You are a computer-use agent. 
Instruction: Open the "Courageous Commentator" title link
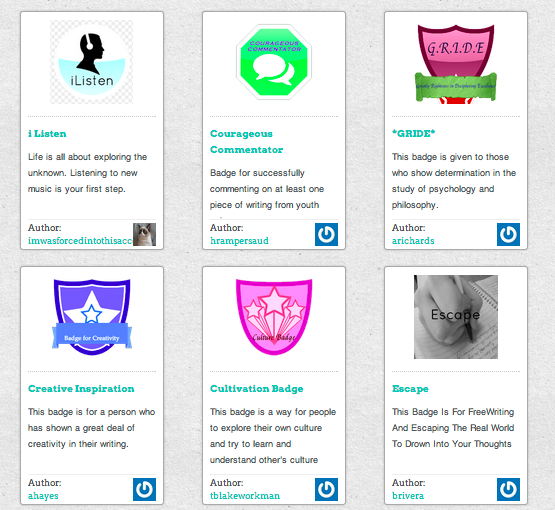click(246, 142)
